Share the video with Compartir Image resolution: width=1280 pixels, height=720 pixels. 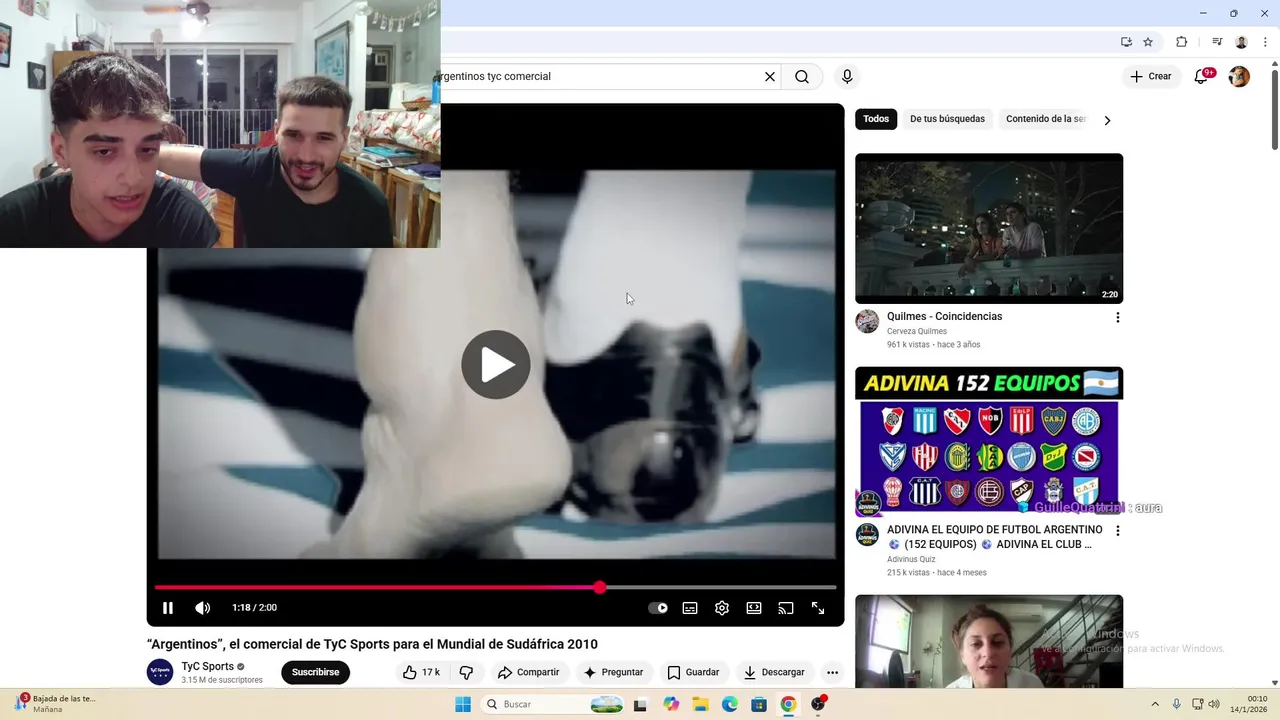click(x=528, y=672)
